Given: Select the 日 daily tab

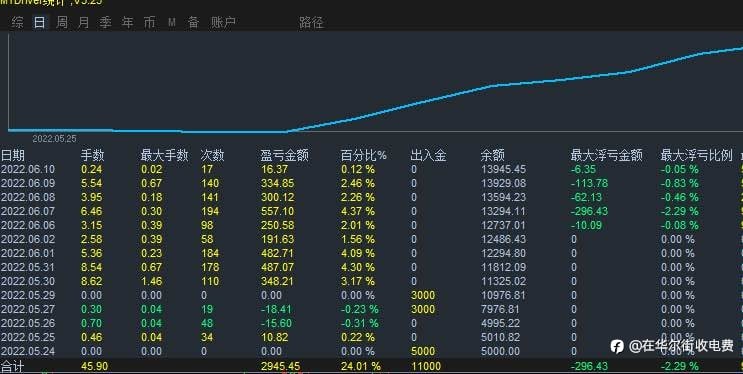Looking at the screenshot, I should [x=40, y=22].
